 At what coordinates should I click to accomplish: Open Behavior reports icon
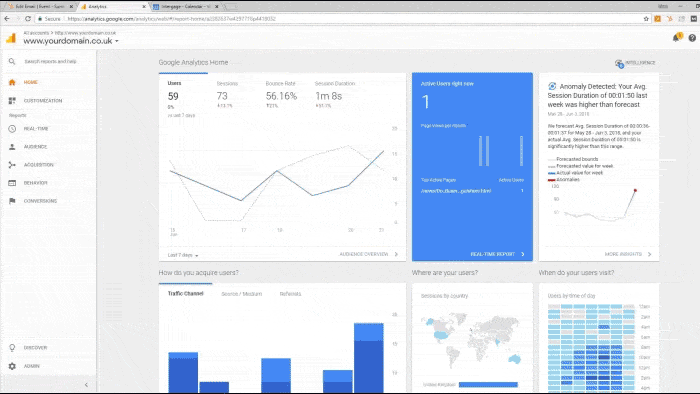(12, 183)
